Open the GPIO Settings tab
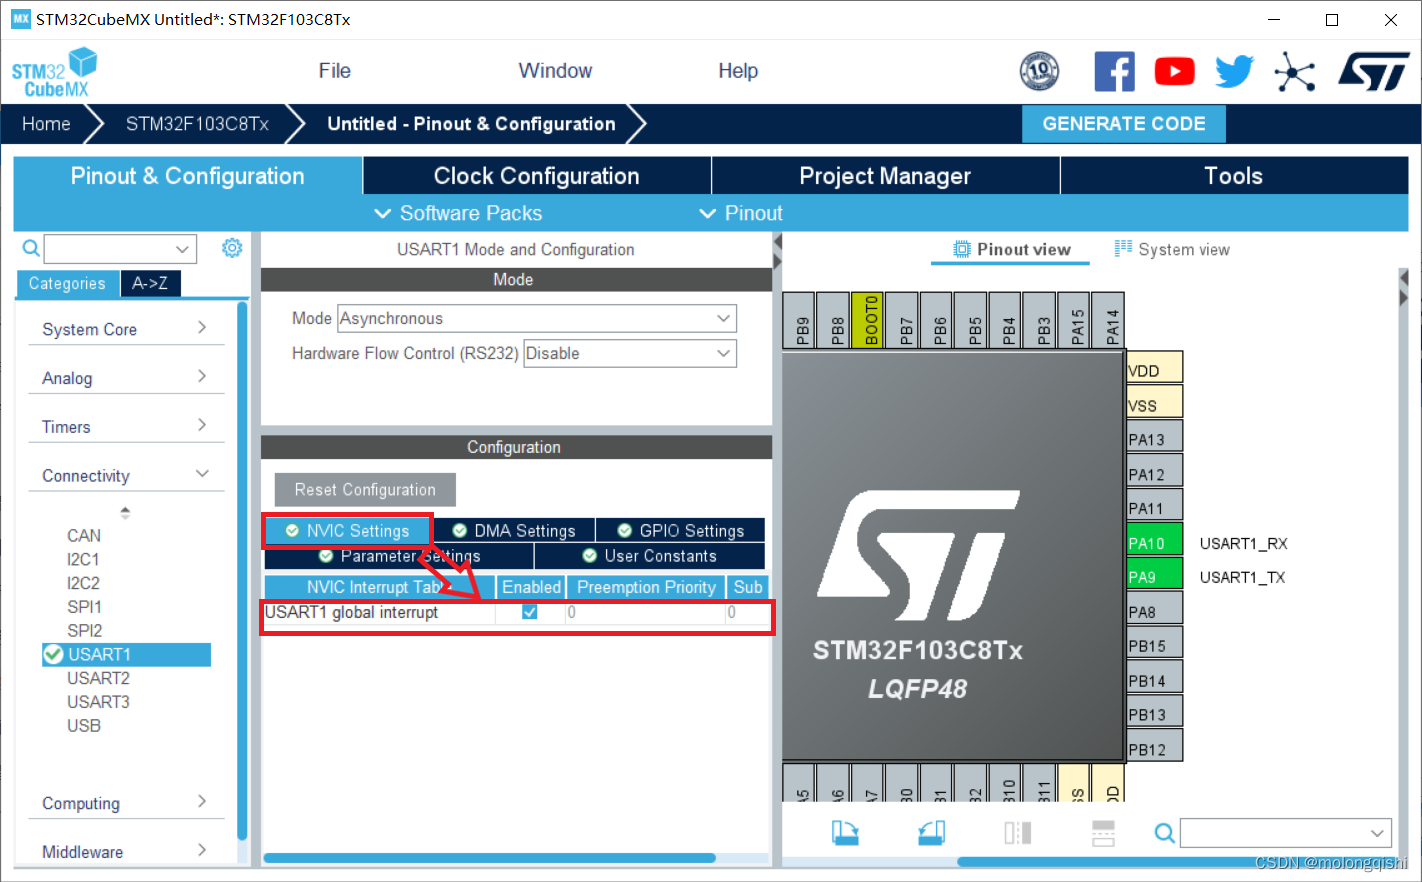This screenshot has width=1422, height=882. (x=681, y=530)
